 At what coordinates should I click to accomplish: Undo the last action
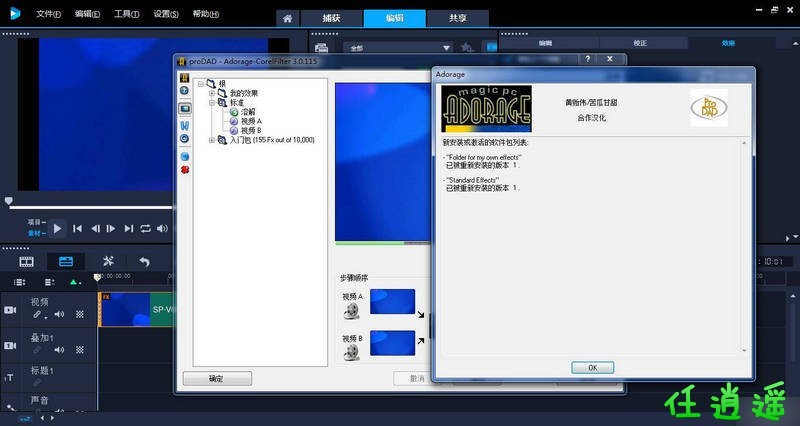click(x=145, y=262)
